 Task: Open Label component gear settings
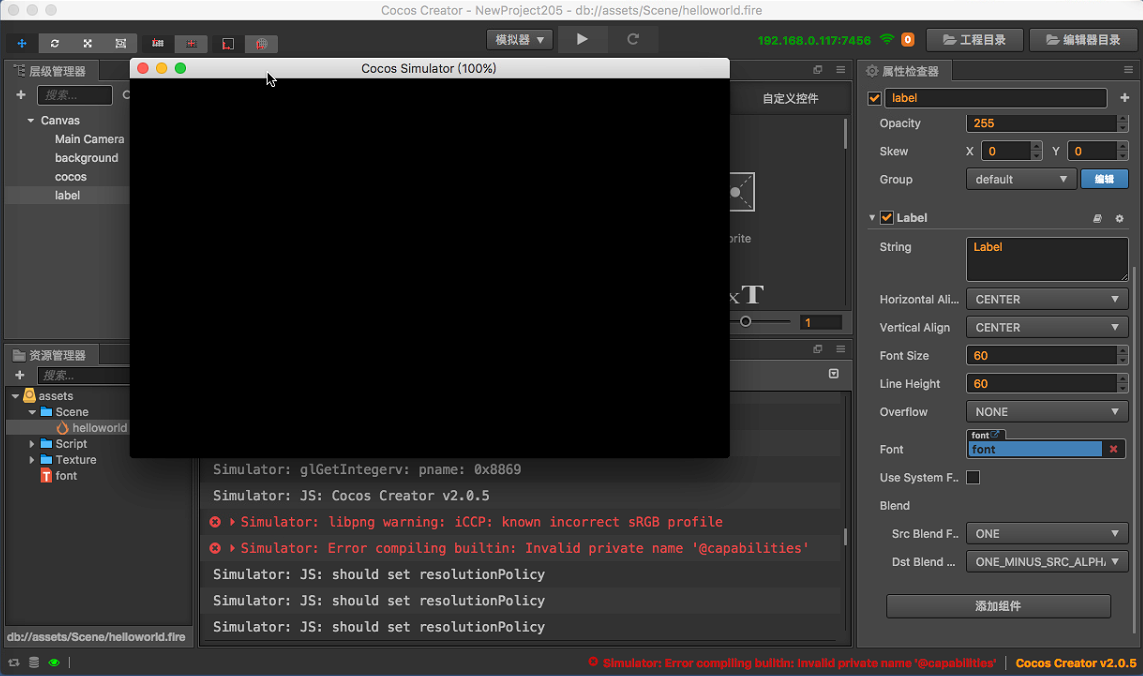tap(1120, 219)
